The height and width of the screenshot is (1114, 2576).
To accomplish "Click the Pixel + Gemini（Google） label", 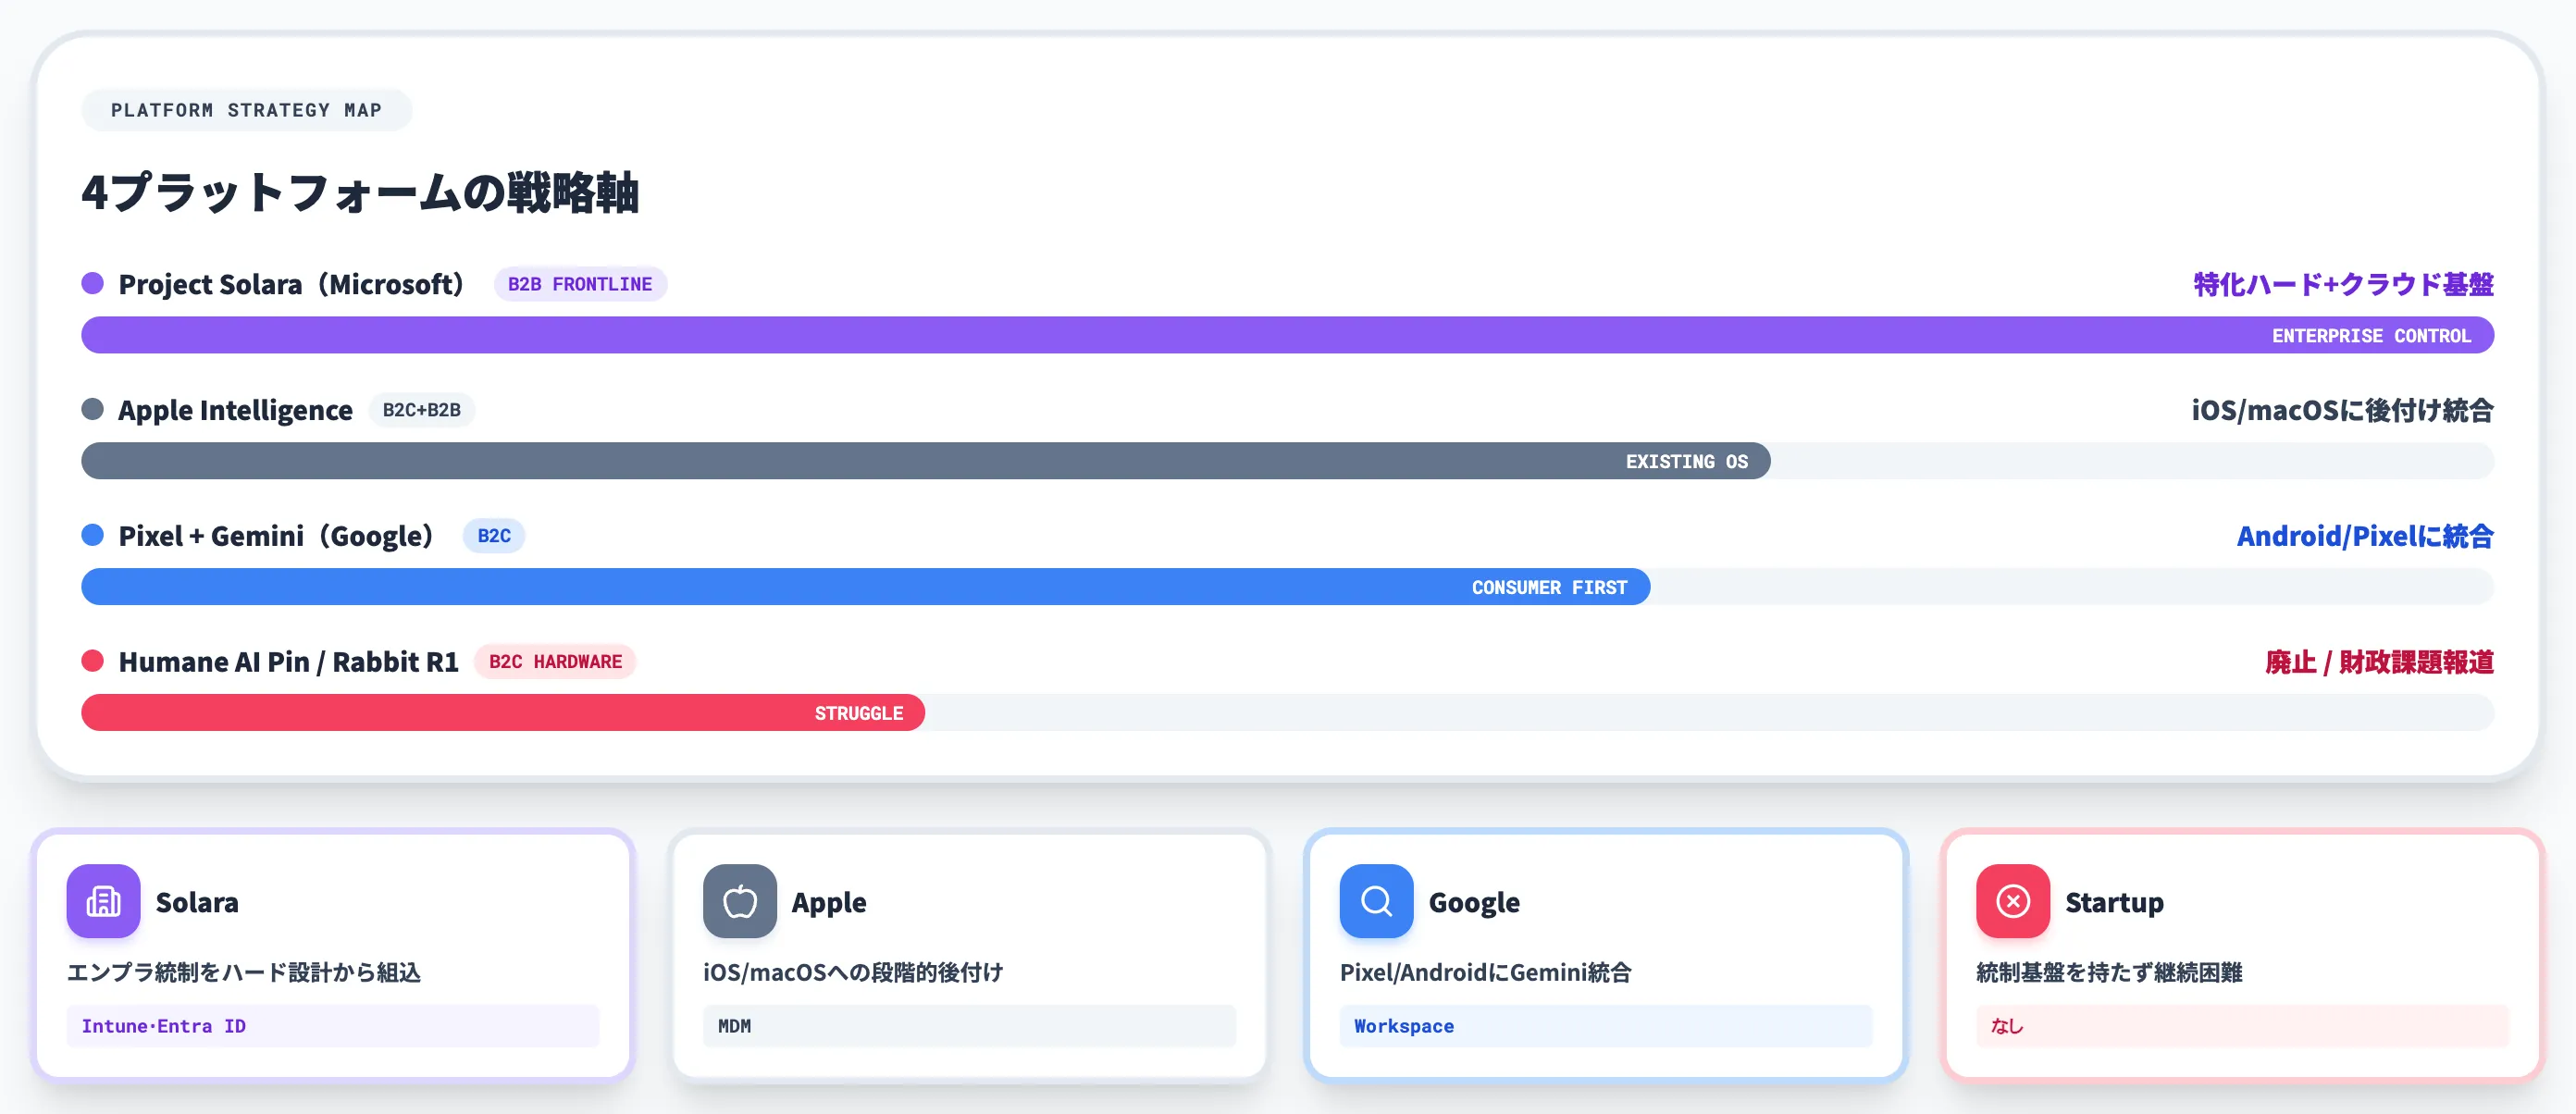I will tap(276, 536).
